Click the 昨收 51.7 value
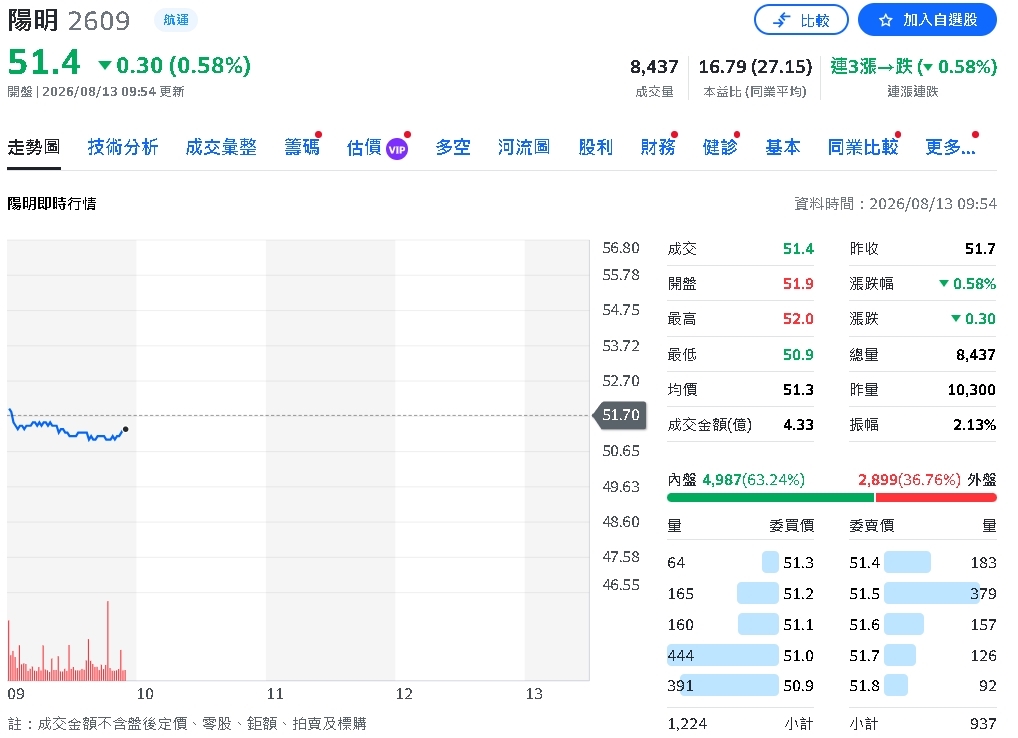The image size is (1018, 738). click(980, 249)
